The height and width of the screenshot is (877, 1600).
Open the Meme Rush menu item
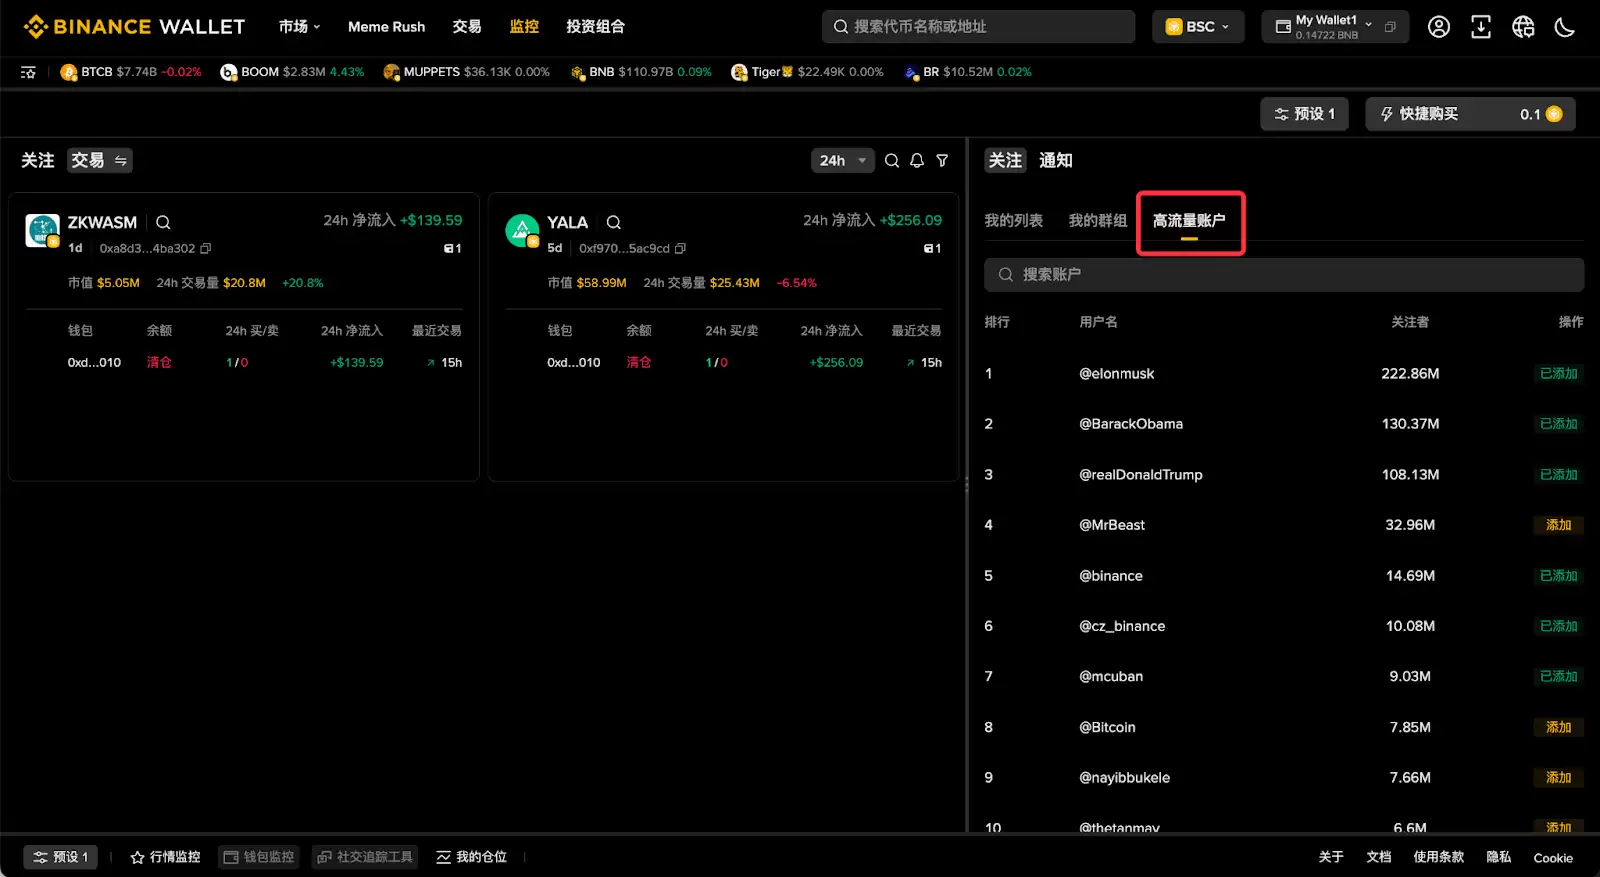pyautogui.click(x=386, y=27)
